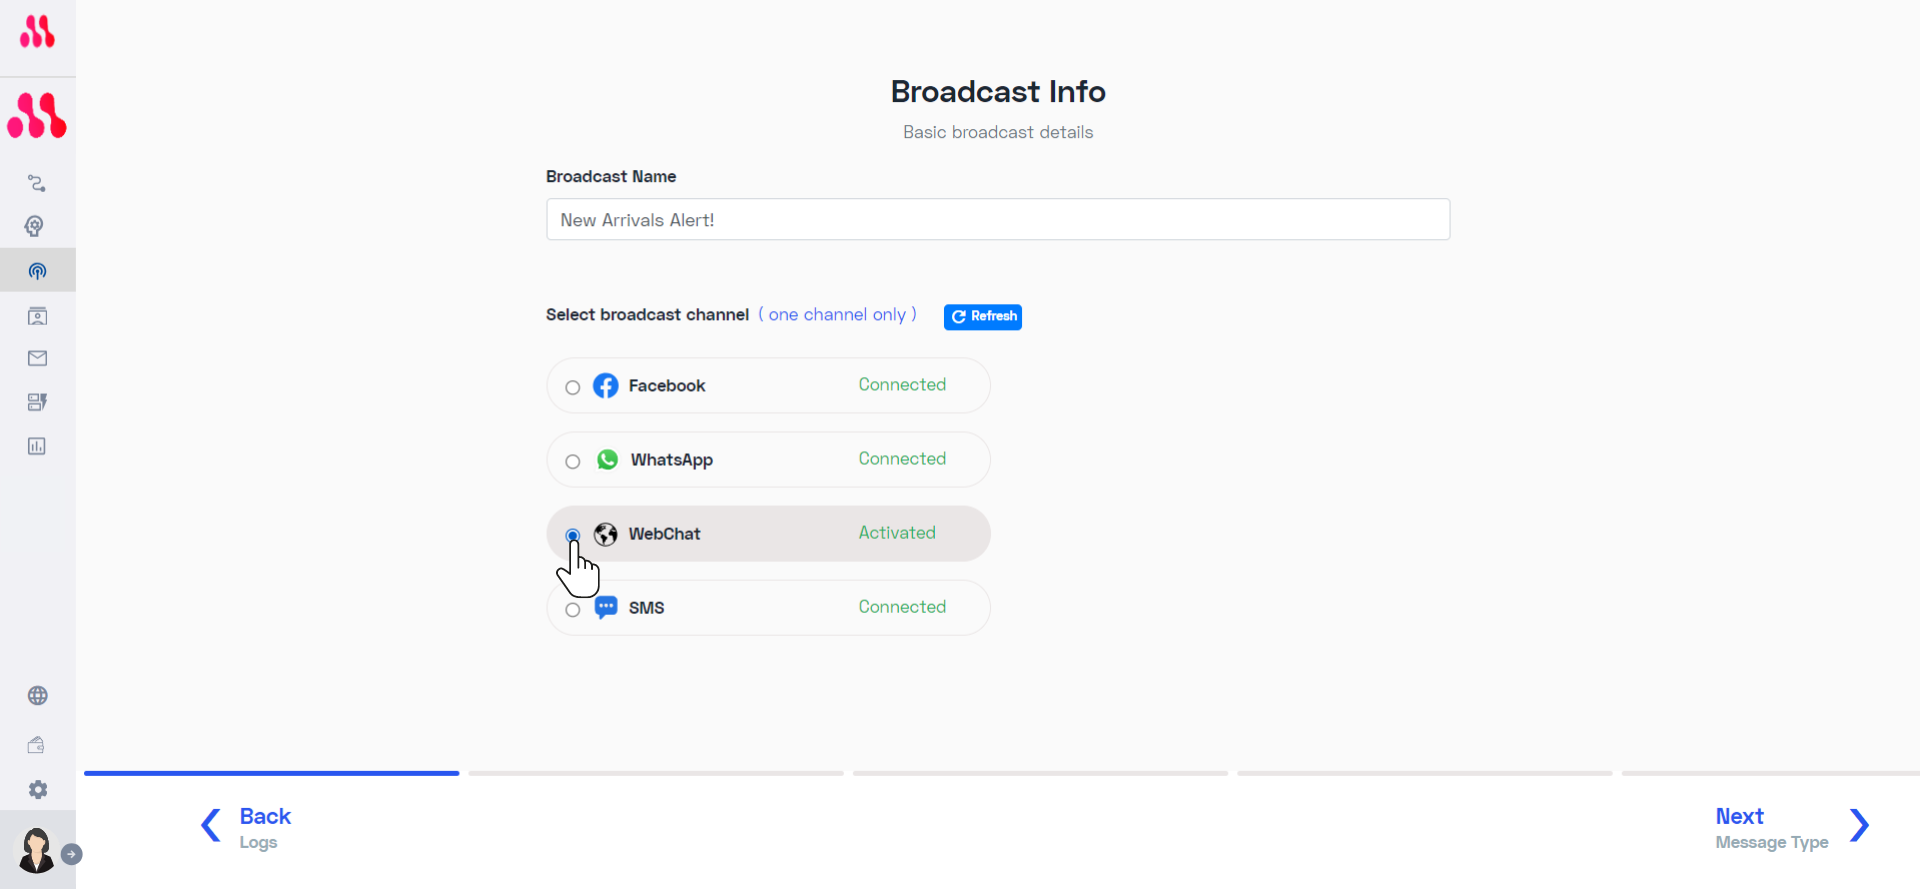The height and width of the screenshot is (889, 1920).
Task: Click into the Broadcast Name field
Action: pyautogui.click(x=998, y=219)
